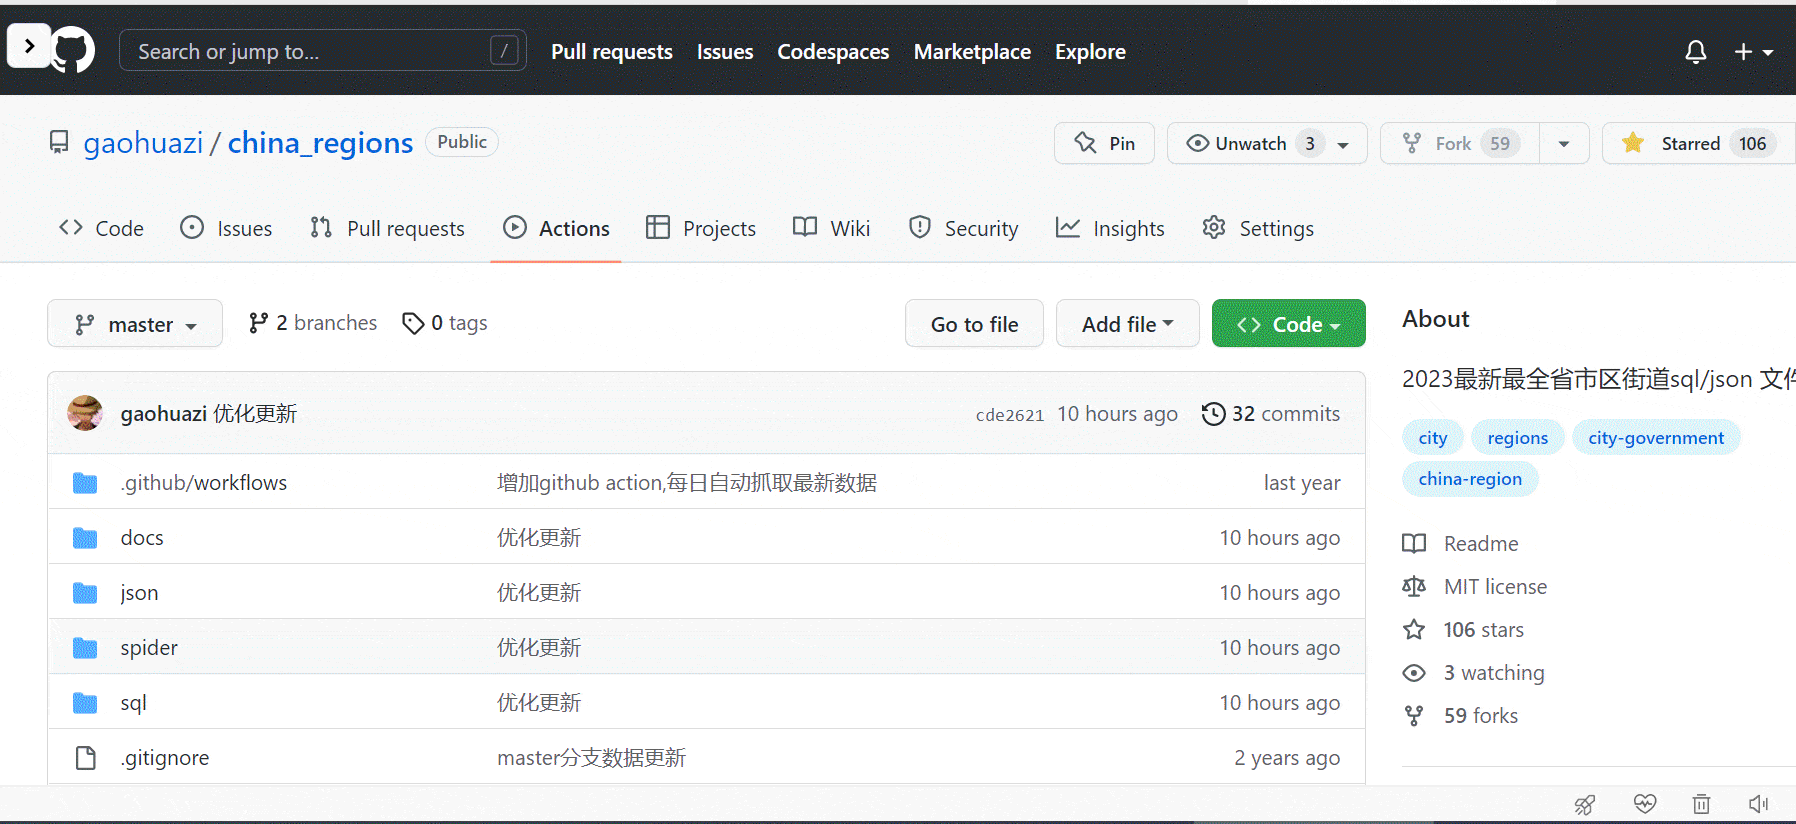Open commit history clock icon
This screenshot has height=824, width=1796.
(x=1213, y=414)
